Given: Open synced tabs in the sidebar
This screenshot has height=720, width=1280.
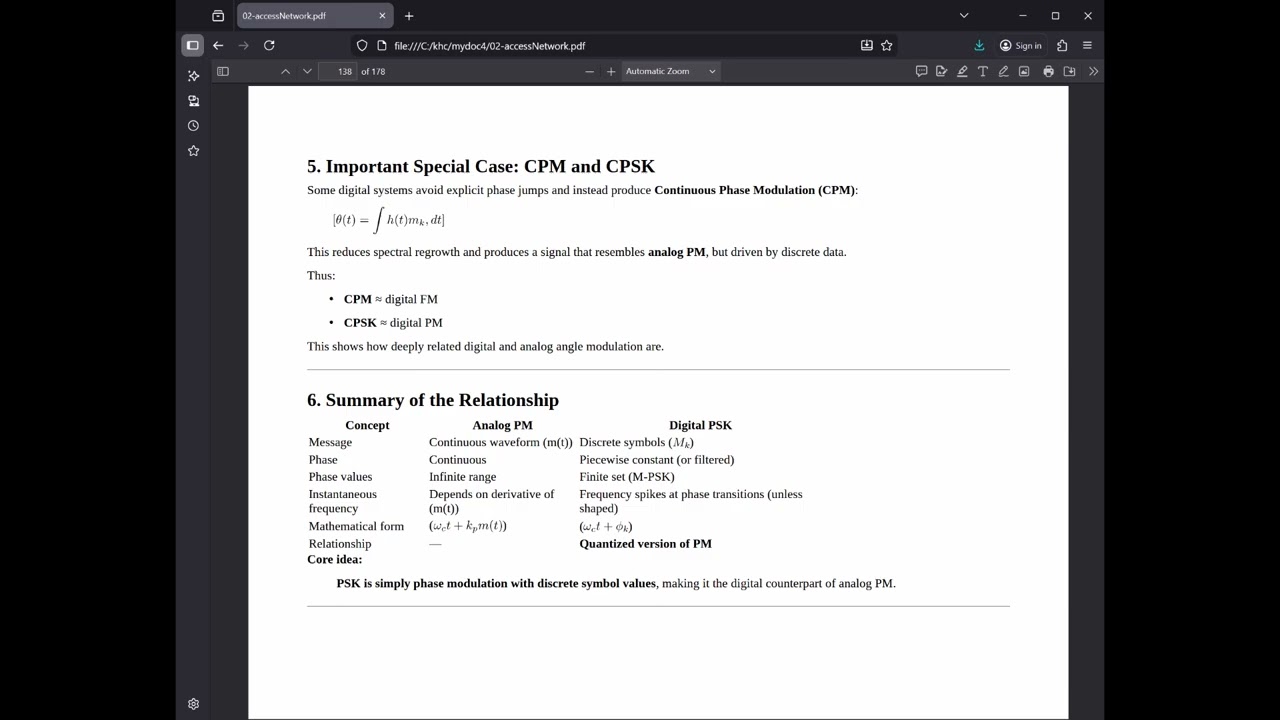Looking at the screenshot, I should 193,101.
